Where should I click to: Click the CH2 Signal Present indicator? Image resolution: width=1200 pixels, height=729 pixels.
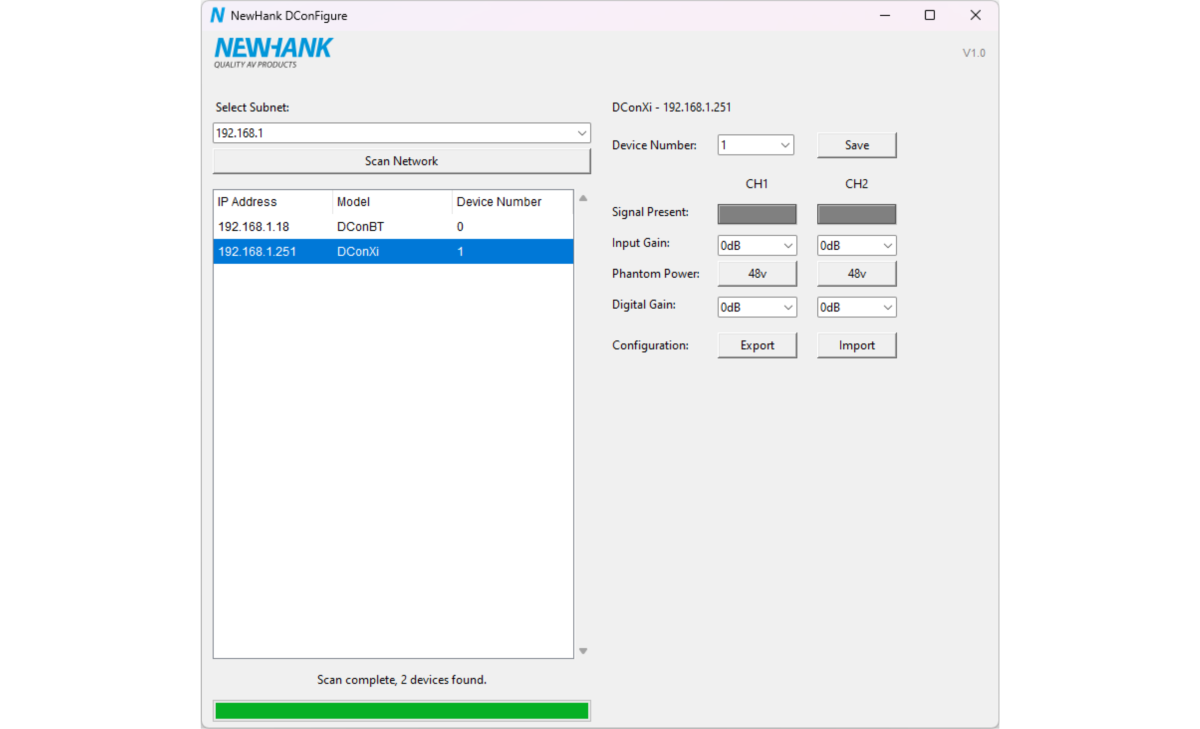[x=856, y=213]
